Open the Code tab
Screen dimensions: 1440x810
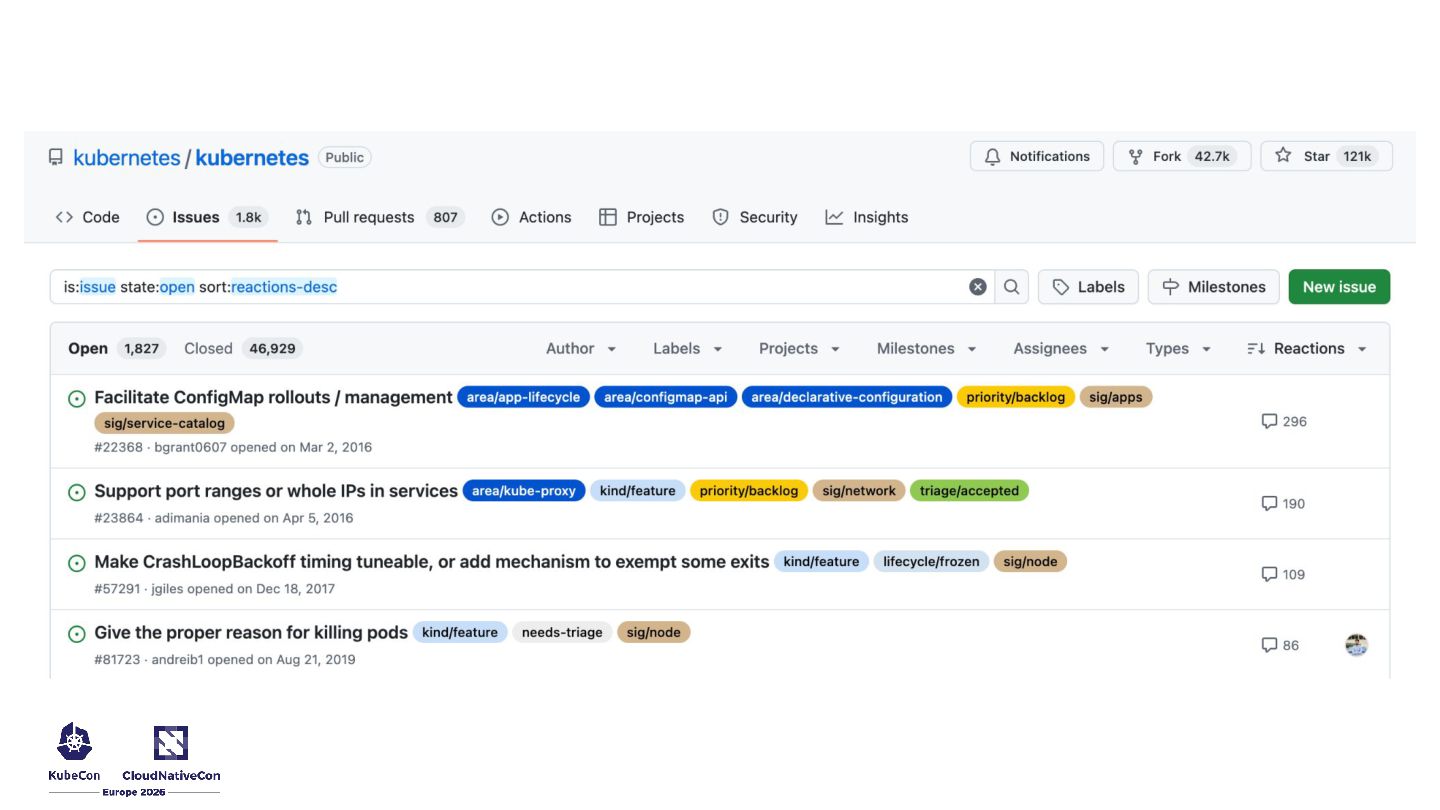point(87,217)
